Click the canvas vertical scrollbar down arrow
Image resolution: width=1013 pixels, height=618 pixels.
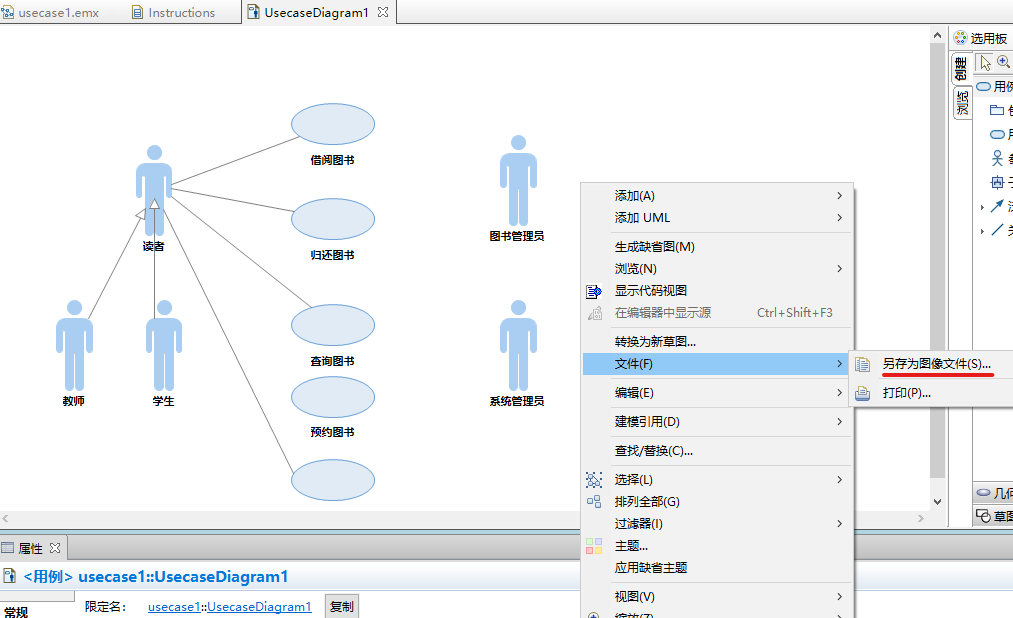click(x=937, y=501)
